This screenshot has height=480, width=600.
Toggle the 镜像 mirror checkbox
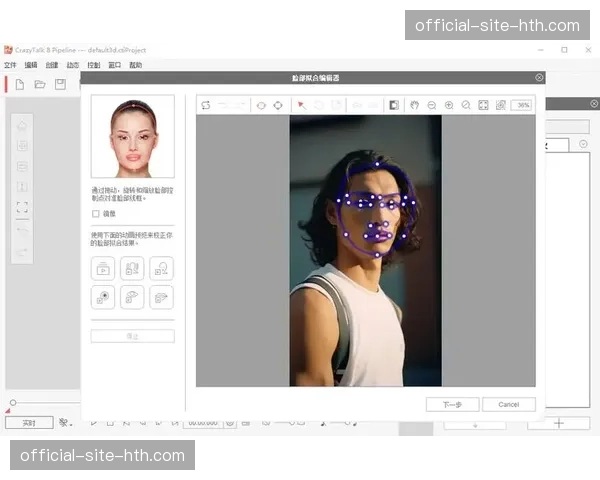[x=96, y=214]
